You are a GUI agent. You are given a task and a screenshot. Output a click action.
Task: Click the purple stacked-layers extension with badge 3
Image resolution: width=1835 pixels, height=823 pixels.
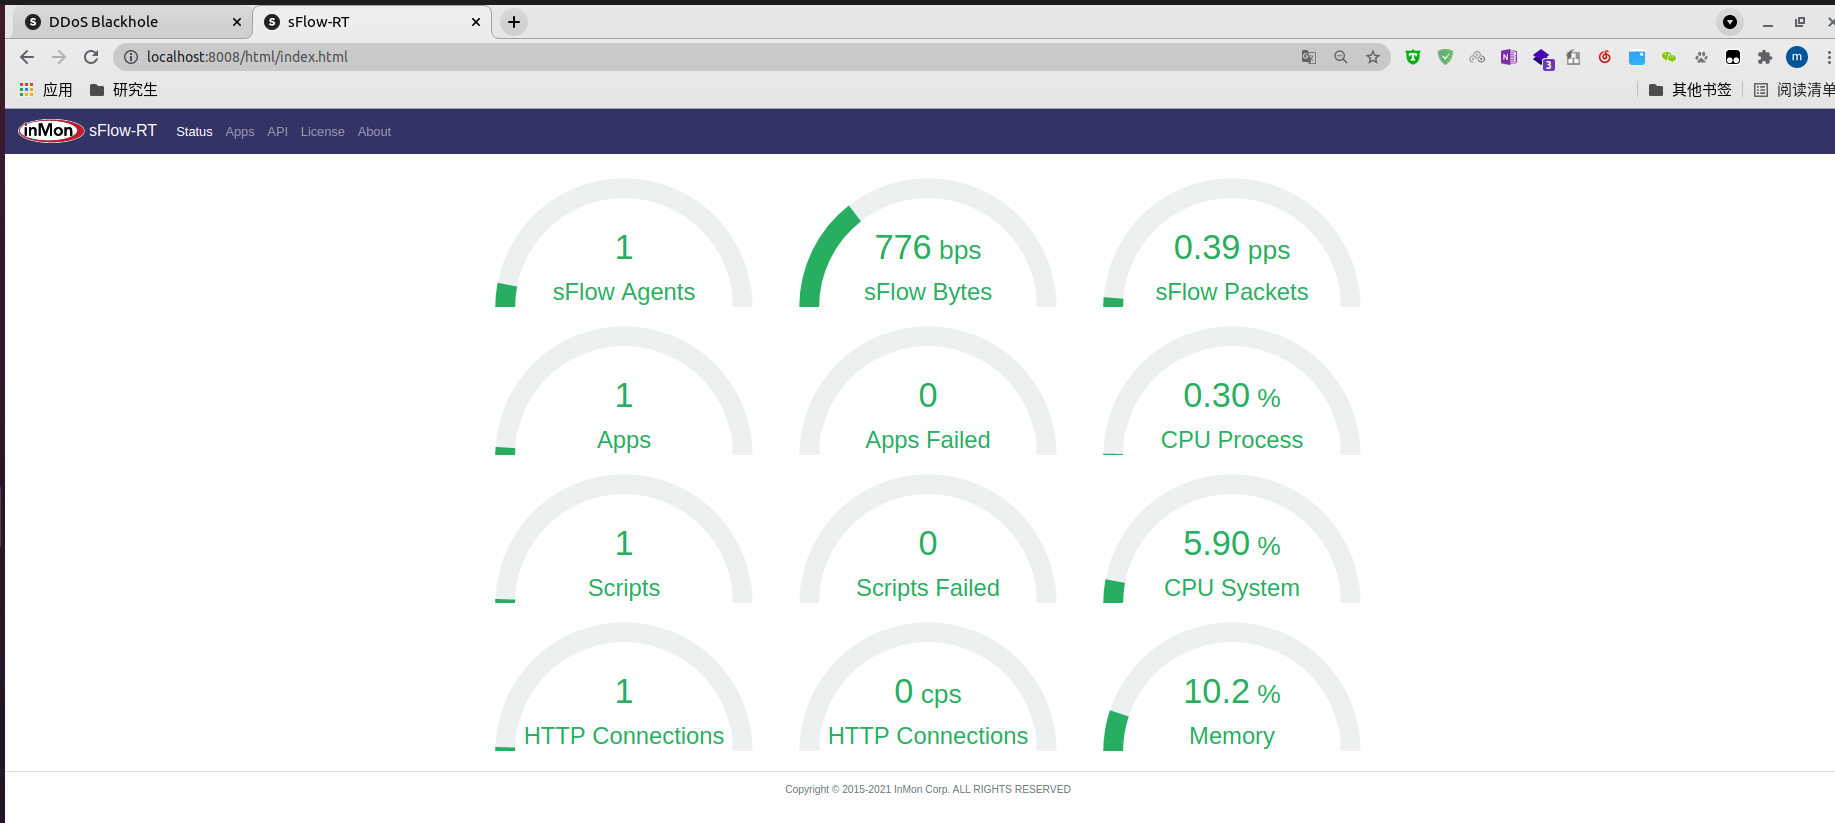click(1543, 59)
